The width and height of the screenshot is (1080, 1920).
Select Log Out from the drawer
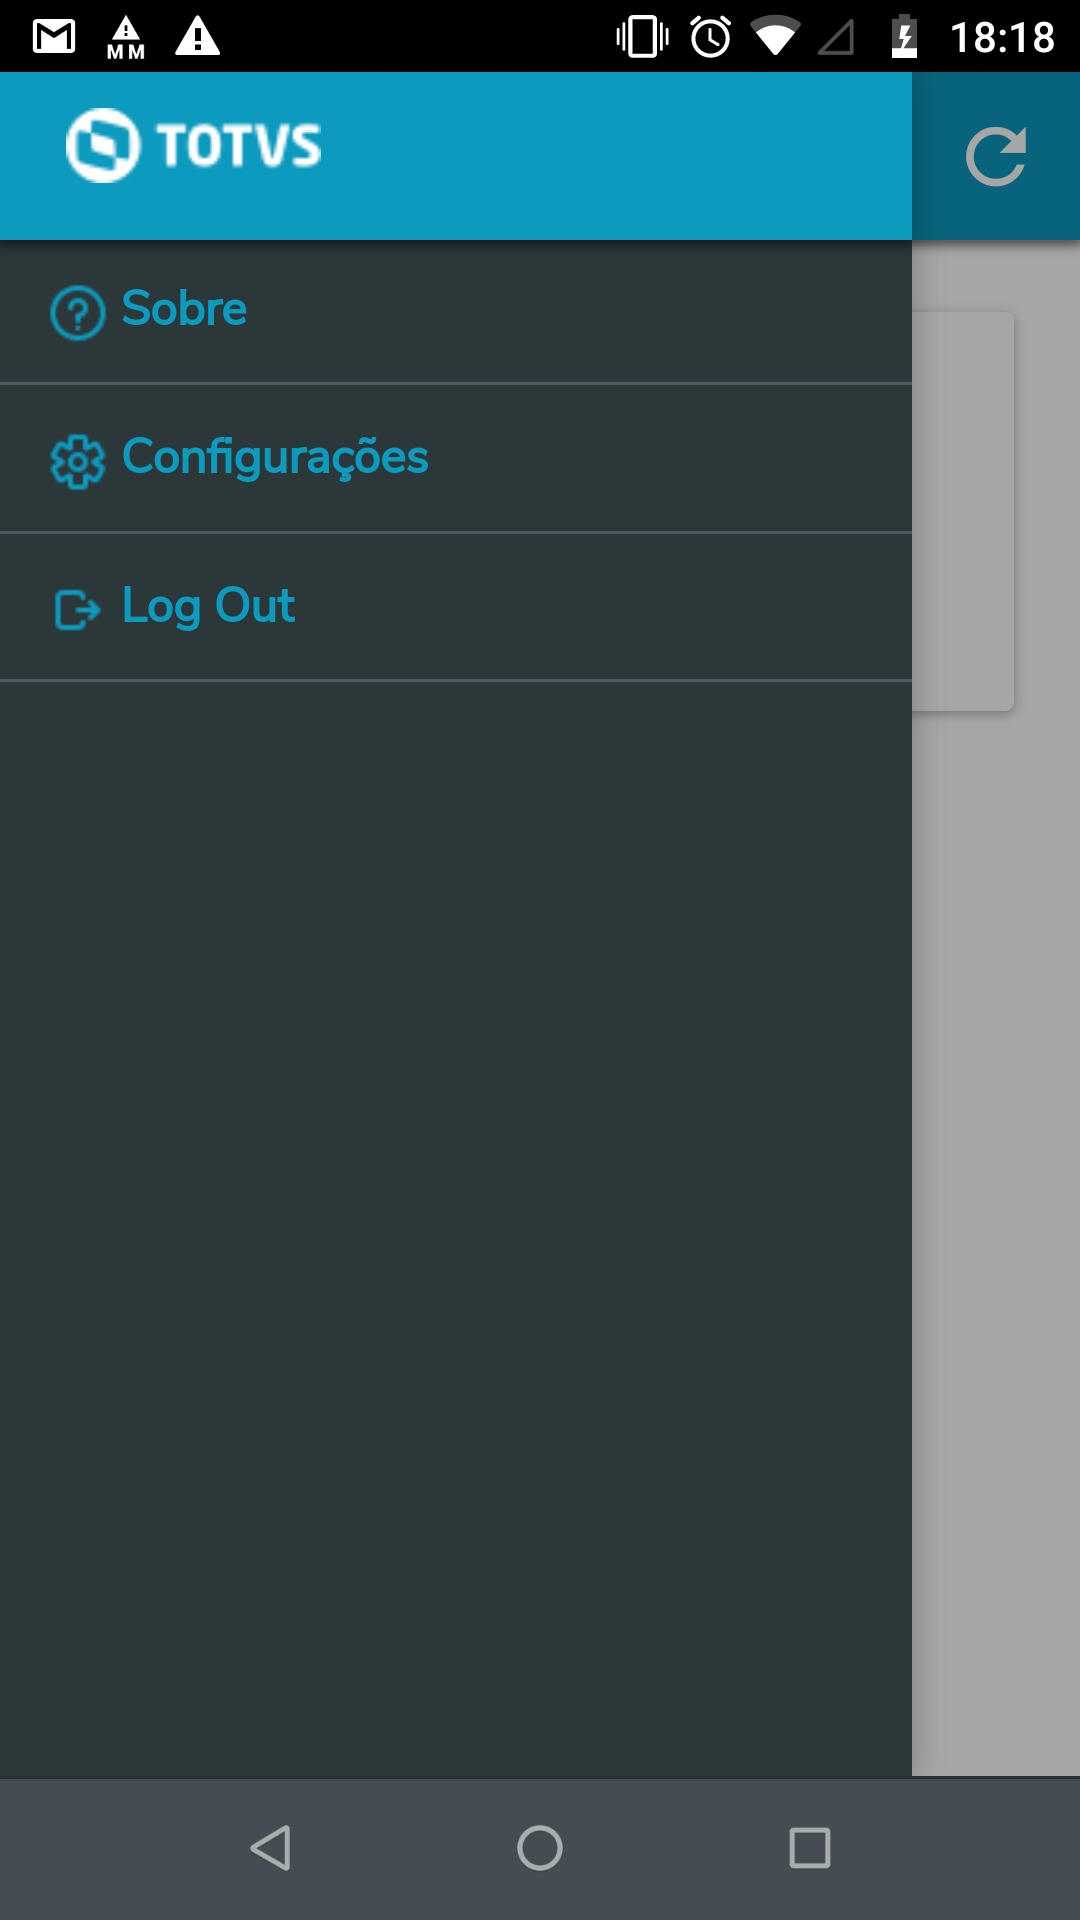(456, 607)
